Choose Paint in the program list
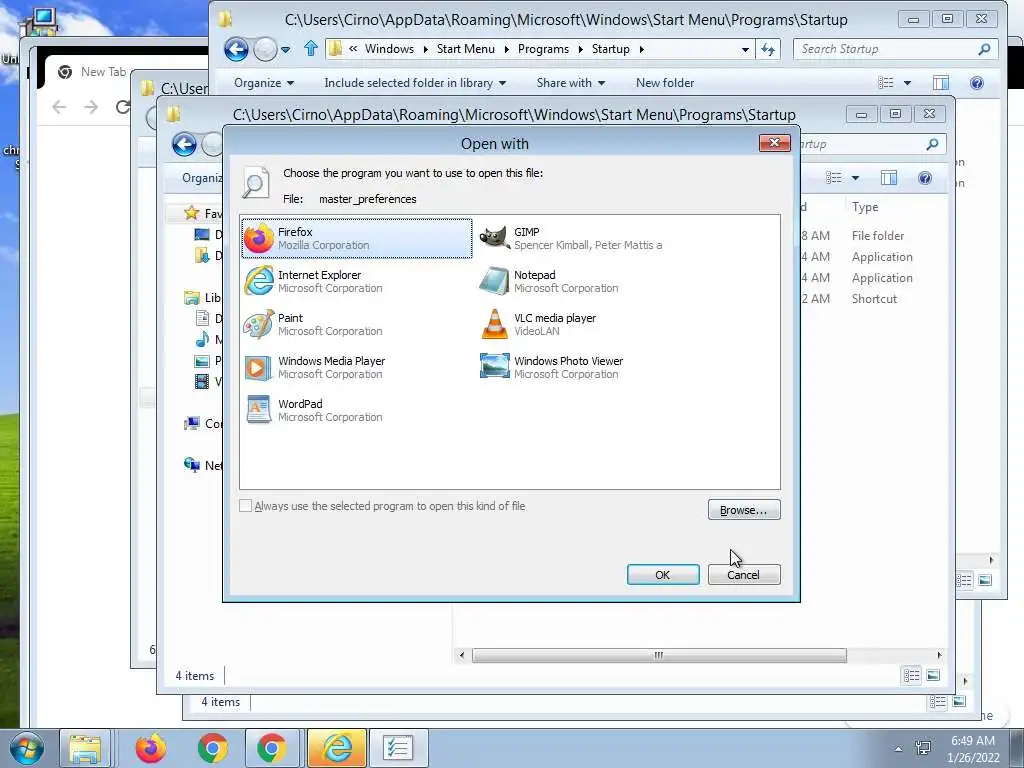The width and height of the screenshot is (1024, 768). tap(357, 325)
